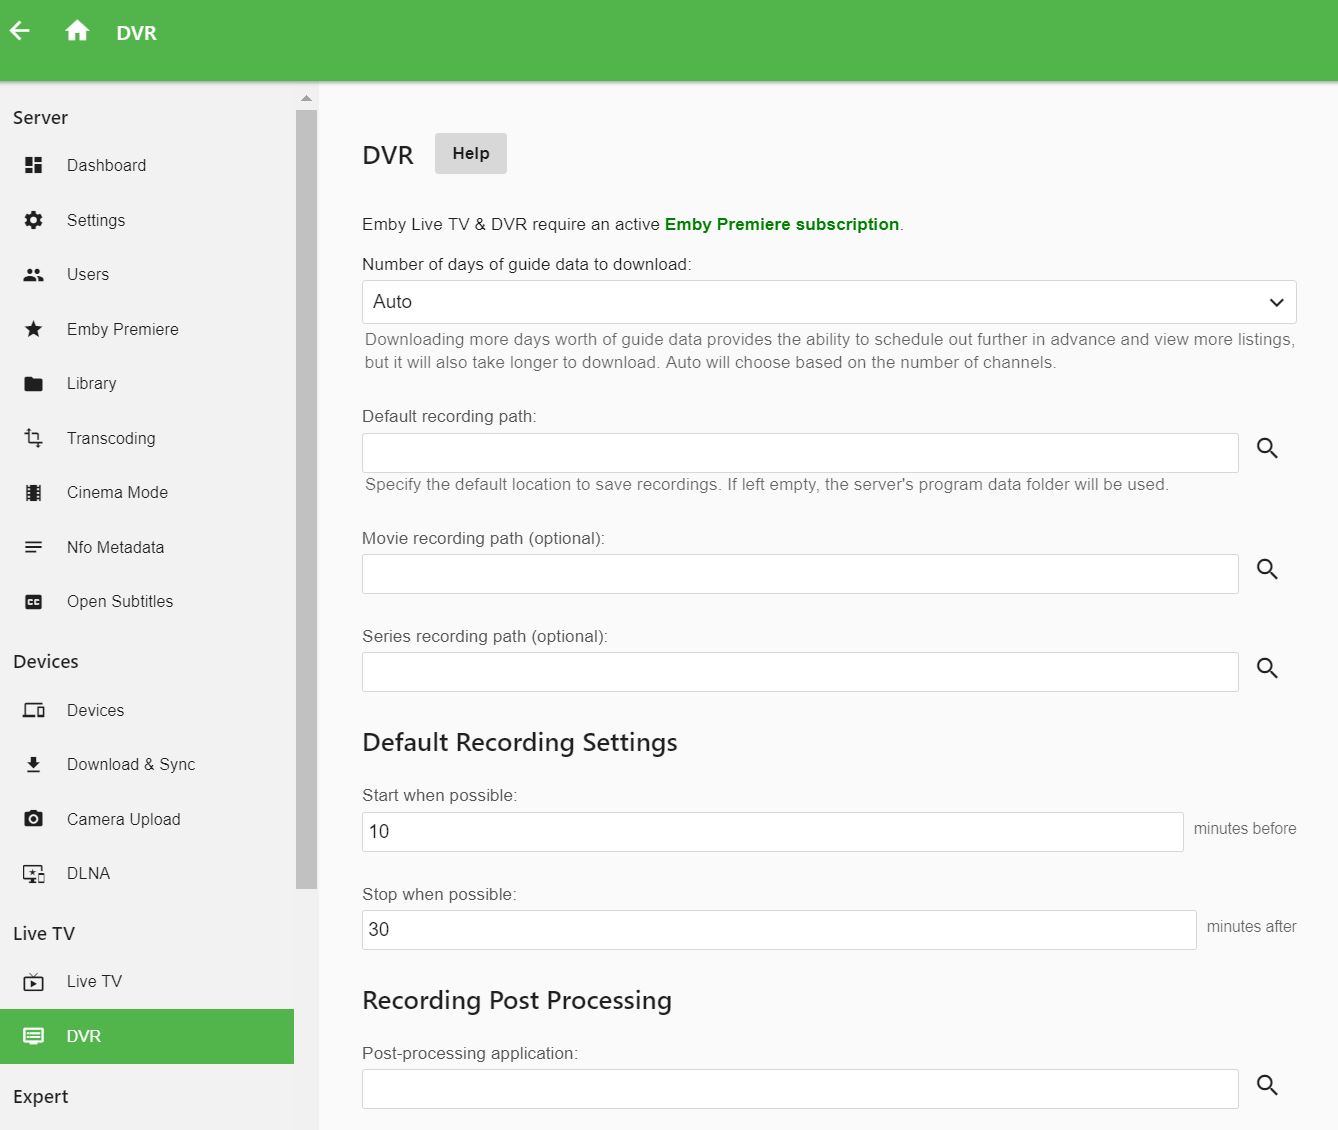Open Cinema Mode menu item
The image size is (1338, 1130).
coord(147,492)
